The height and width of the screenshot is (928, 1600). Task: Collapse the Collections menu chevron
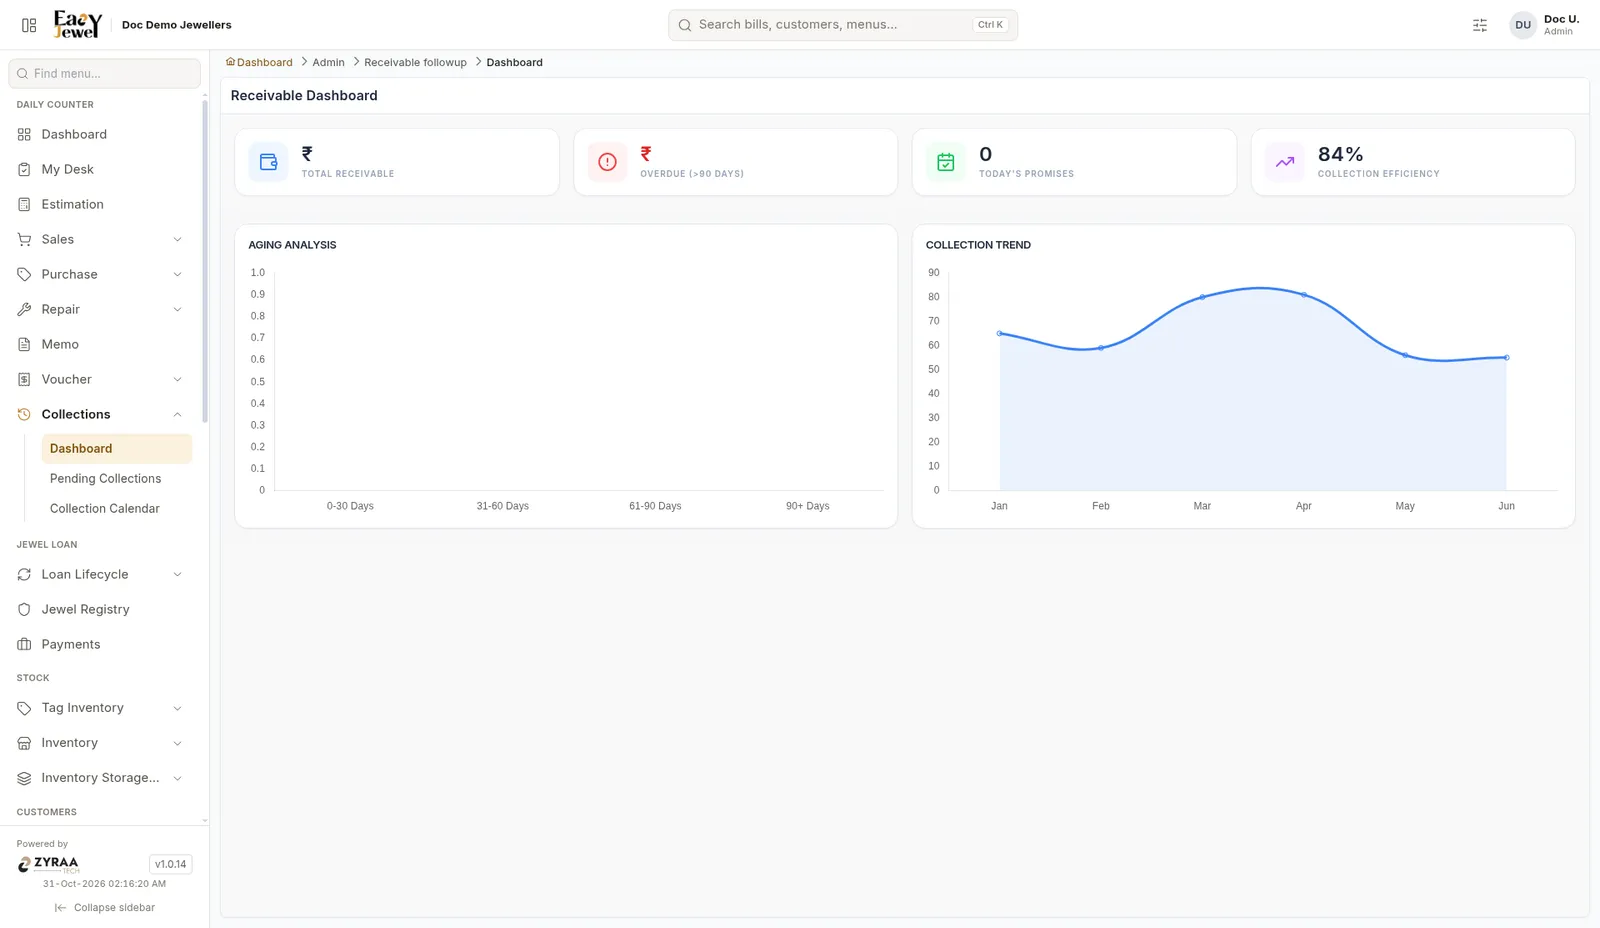coord(177,414)
